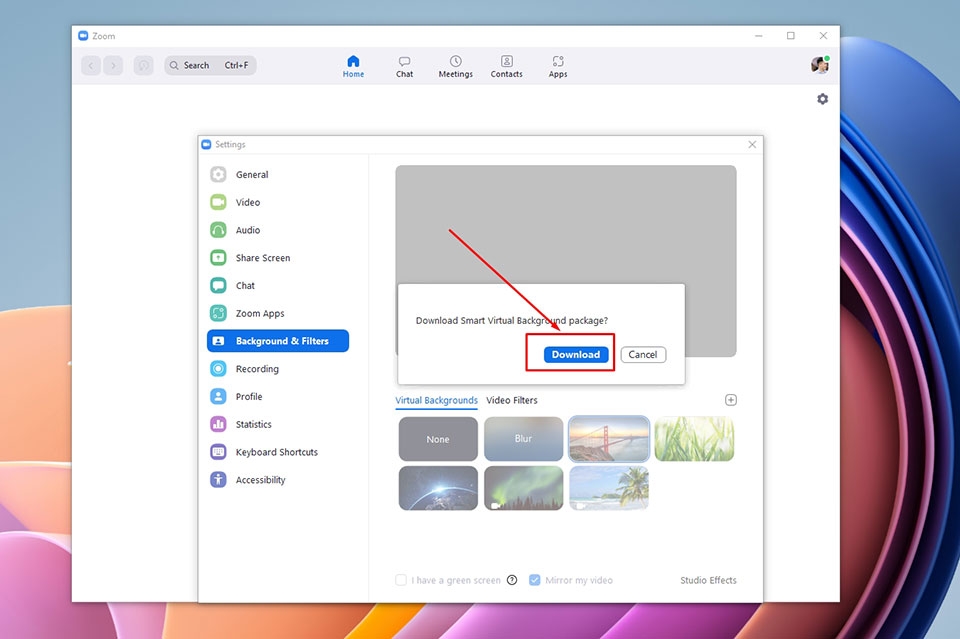The height and width of the screenshot is (639, 960).
Task: Pick northern lights aurora background
Action: pyautogui.click(x=523, y=488)
